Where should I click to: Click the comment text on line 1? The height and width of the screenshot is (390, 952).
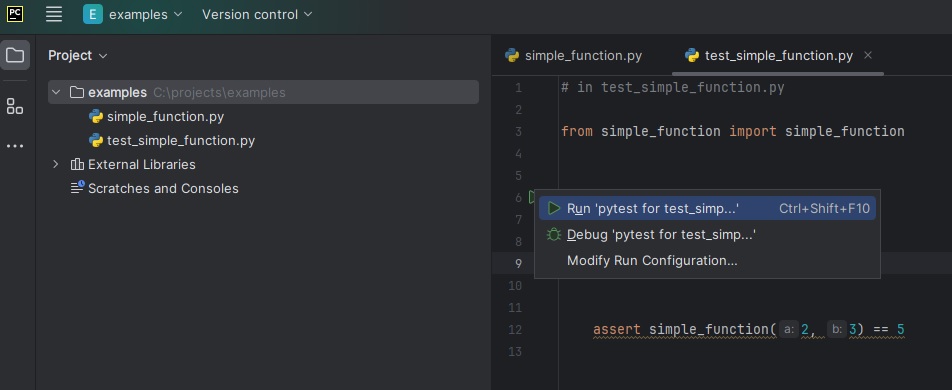pyautogui.click(x=673, y=87)
